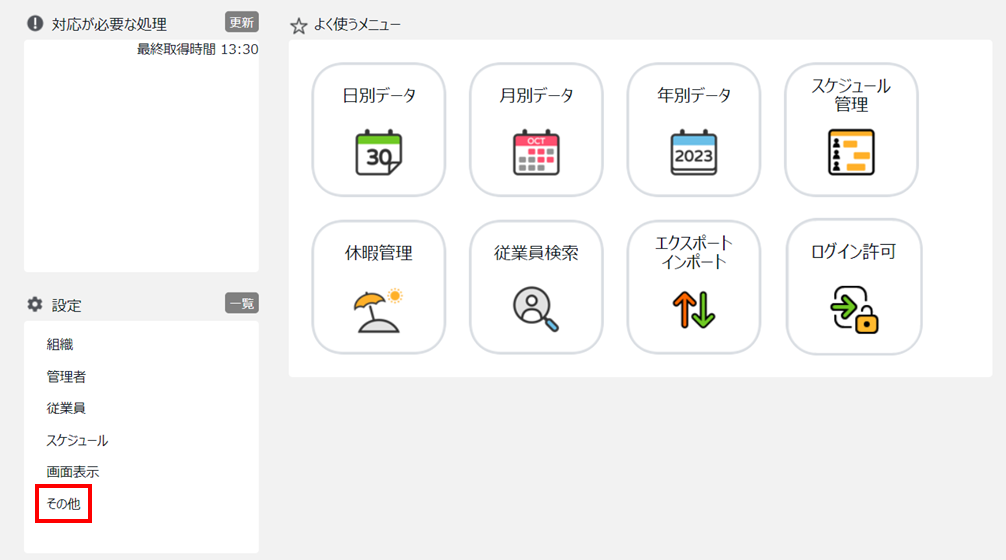Select その他 in the settings list
This screenshot has width=1006, height=560.
click(64, 504)
